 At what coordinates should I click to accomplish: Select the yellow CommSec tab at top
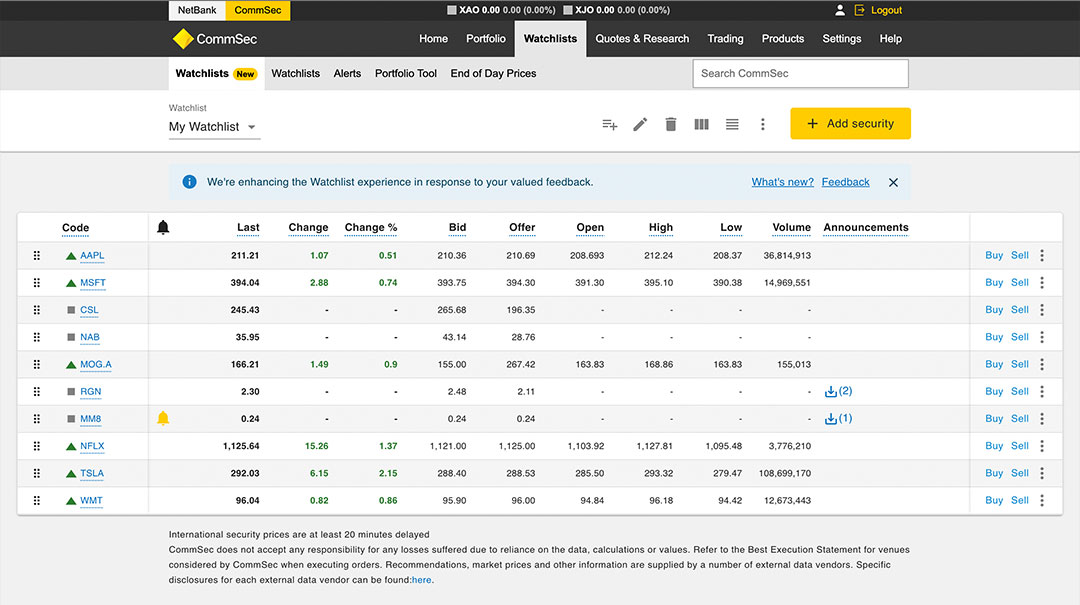click(258, 10)
